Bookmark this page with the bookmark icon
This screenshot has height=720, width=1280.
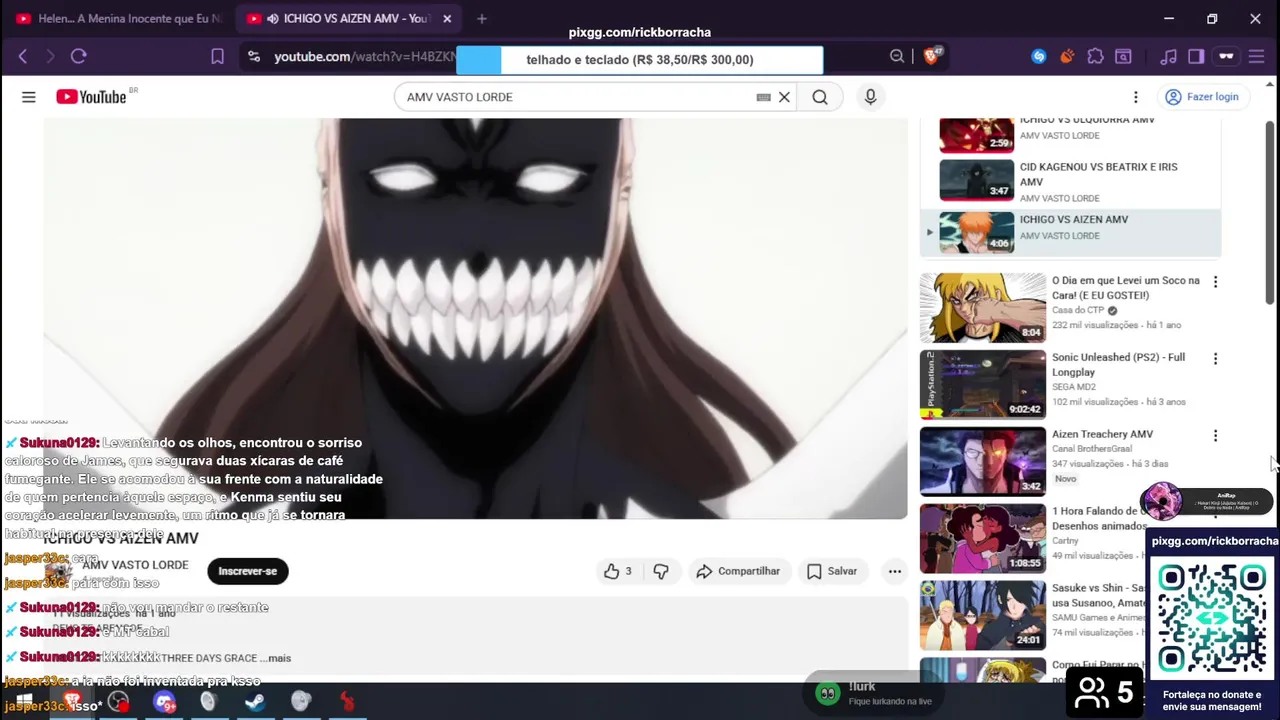(217, 57)
